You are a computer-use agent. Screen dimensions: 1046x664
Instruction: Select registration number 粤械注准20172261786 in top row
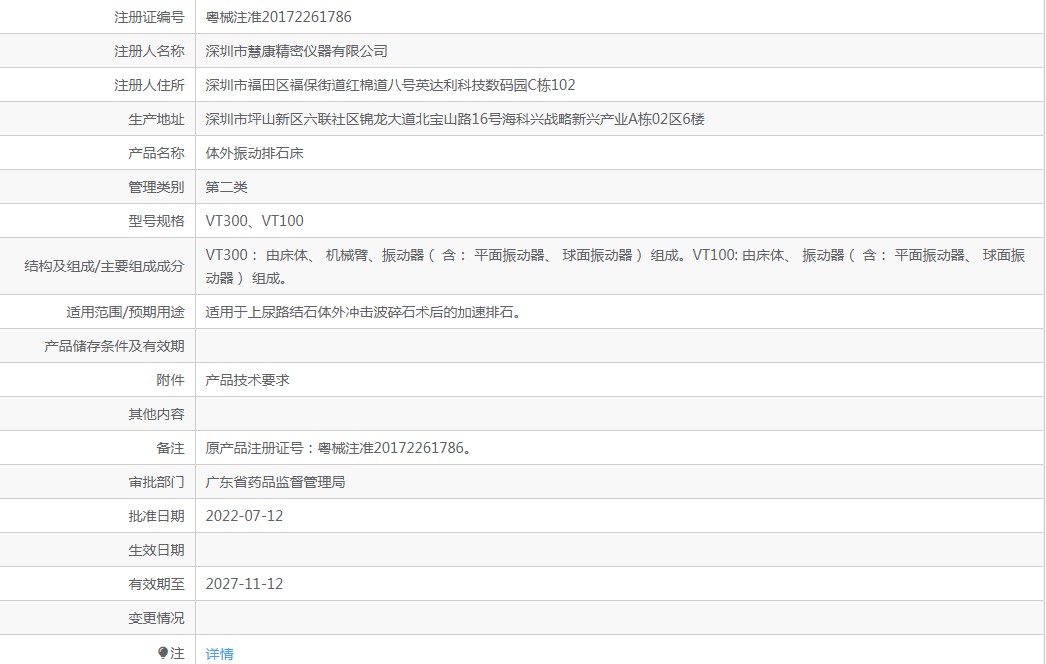pyautogui.click(x=278, y=17)
